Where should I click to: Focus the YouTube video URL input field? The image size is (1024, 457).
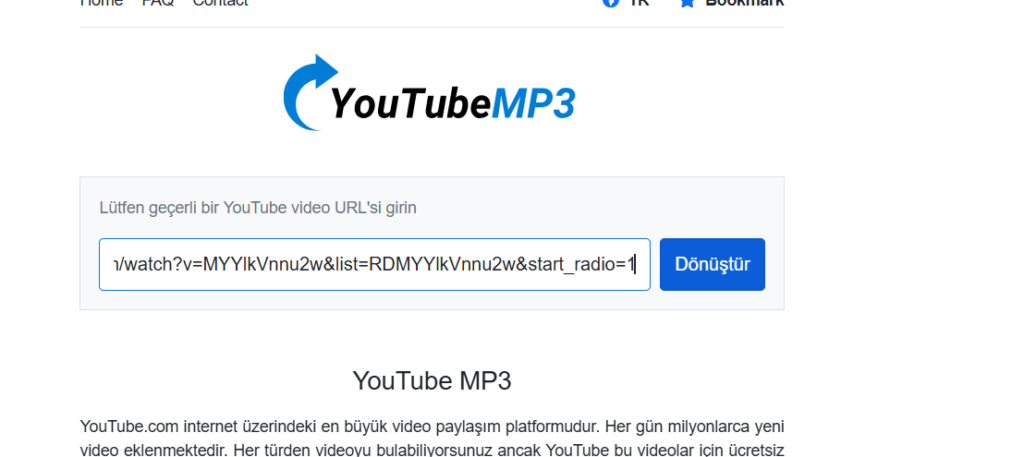click(374, 264)
